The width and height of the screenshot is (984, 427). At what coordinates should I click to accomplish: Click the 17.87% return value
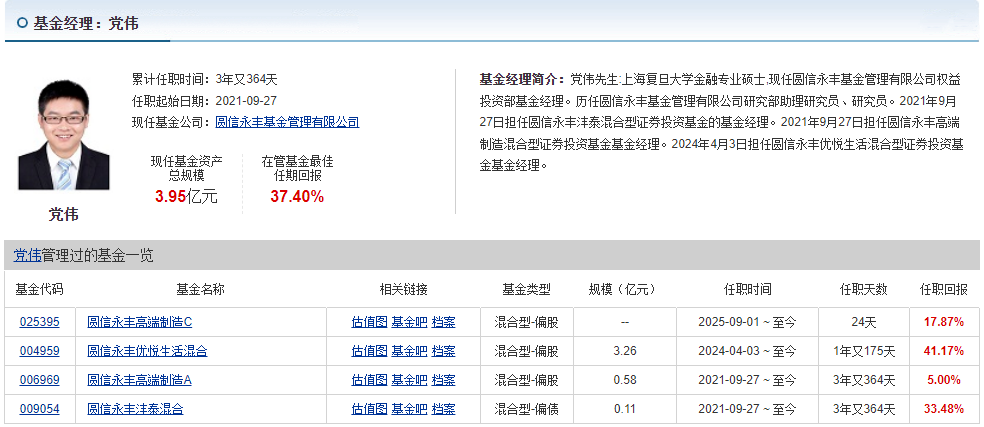[944, 322]
